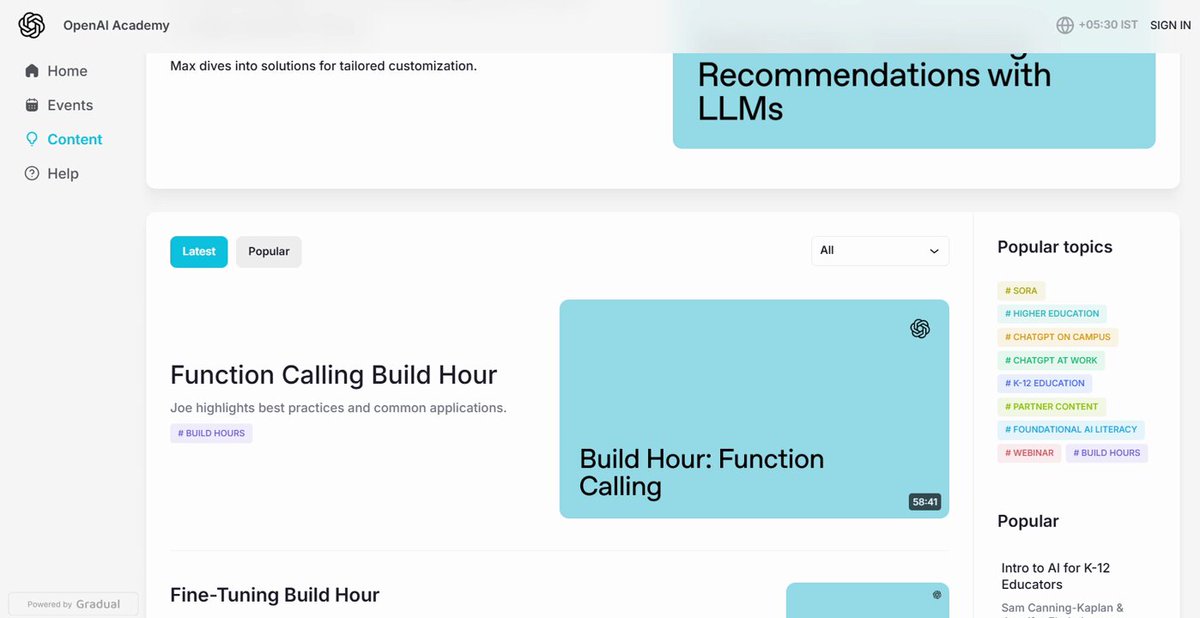Viewport: 1200px width, 618px height.
Task: Open the All filter dropdown
Action: [x=880, y=251]
